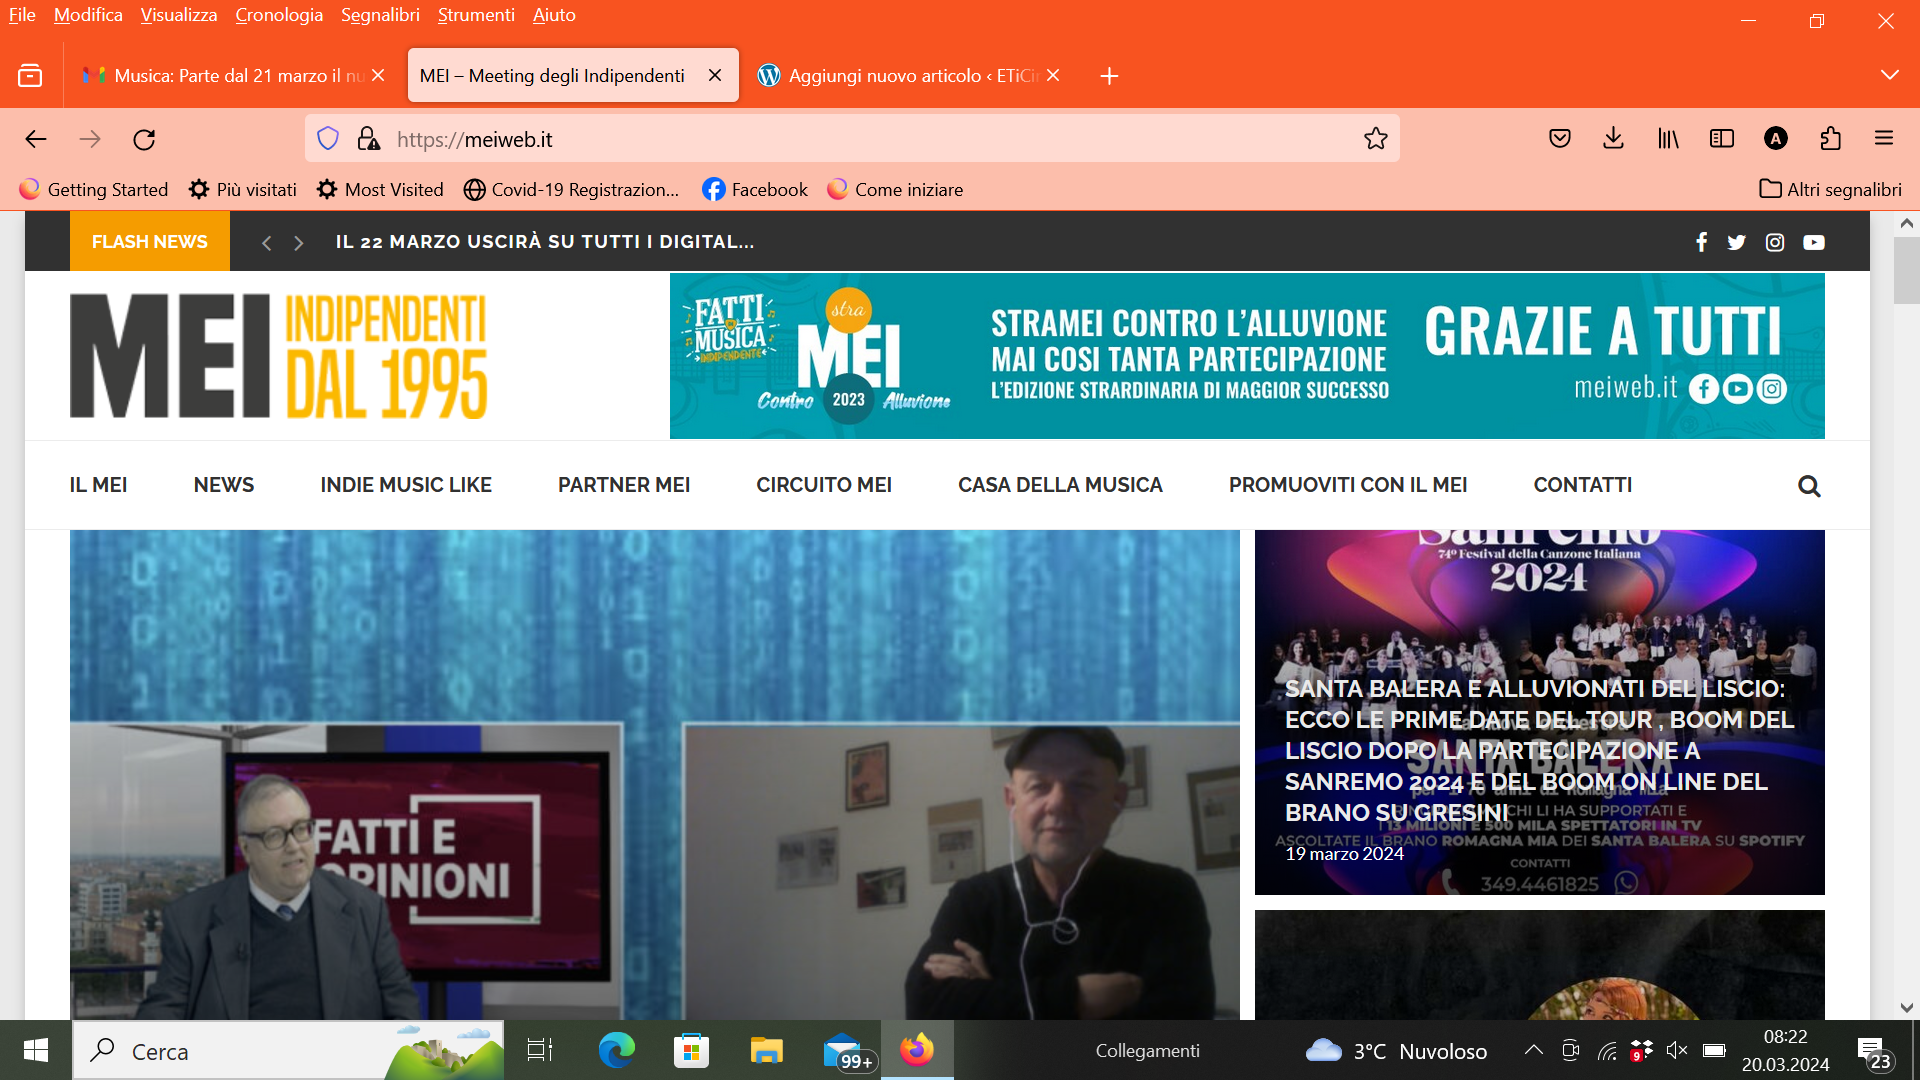Open Microsoft Edge from taskbar

click(616, 1050)
